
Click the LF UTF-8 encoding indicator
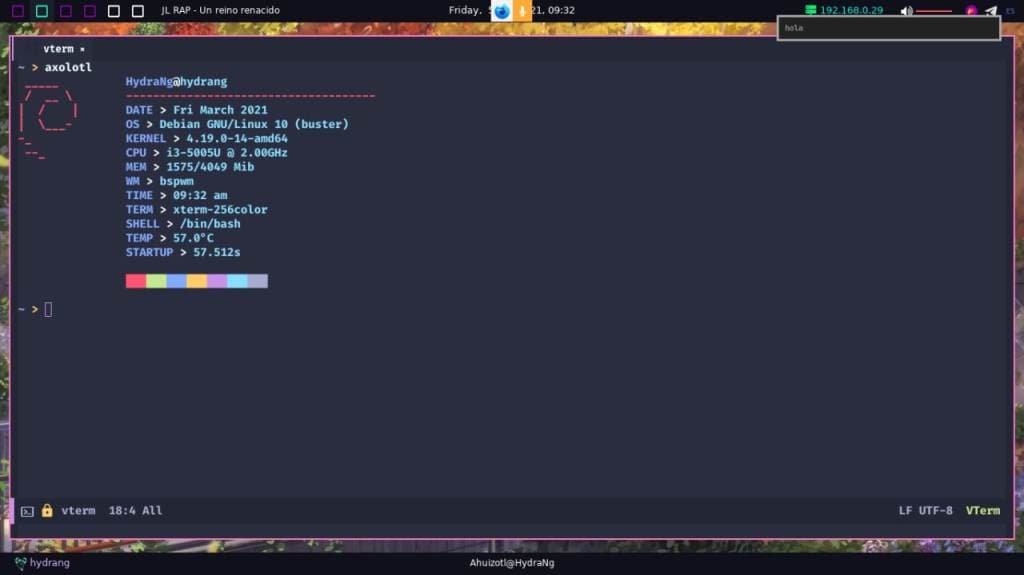[x=925, y=511]
